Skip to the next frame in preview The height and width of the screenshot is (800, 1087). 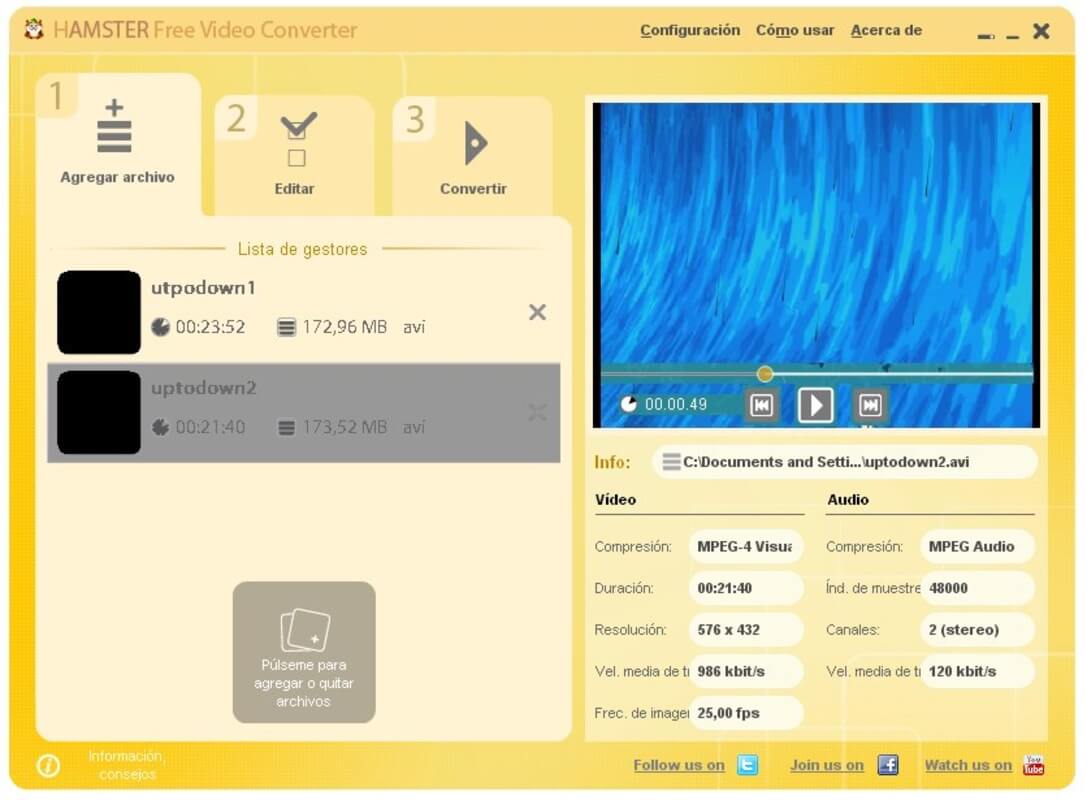coord(870,405)
